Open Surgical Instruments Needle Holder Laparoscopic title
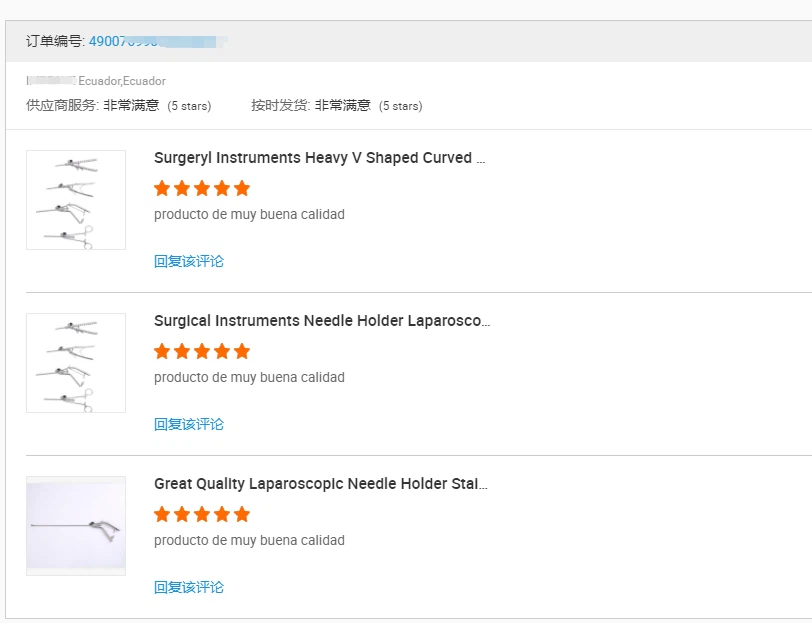812x623 pixels. coord(322,321)
